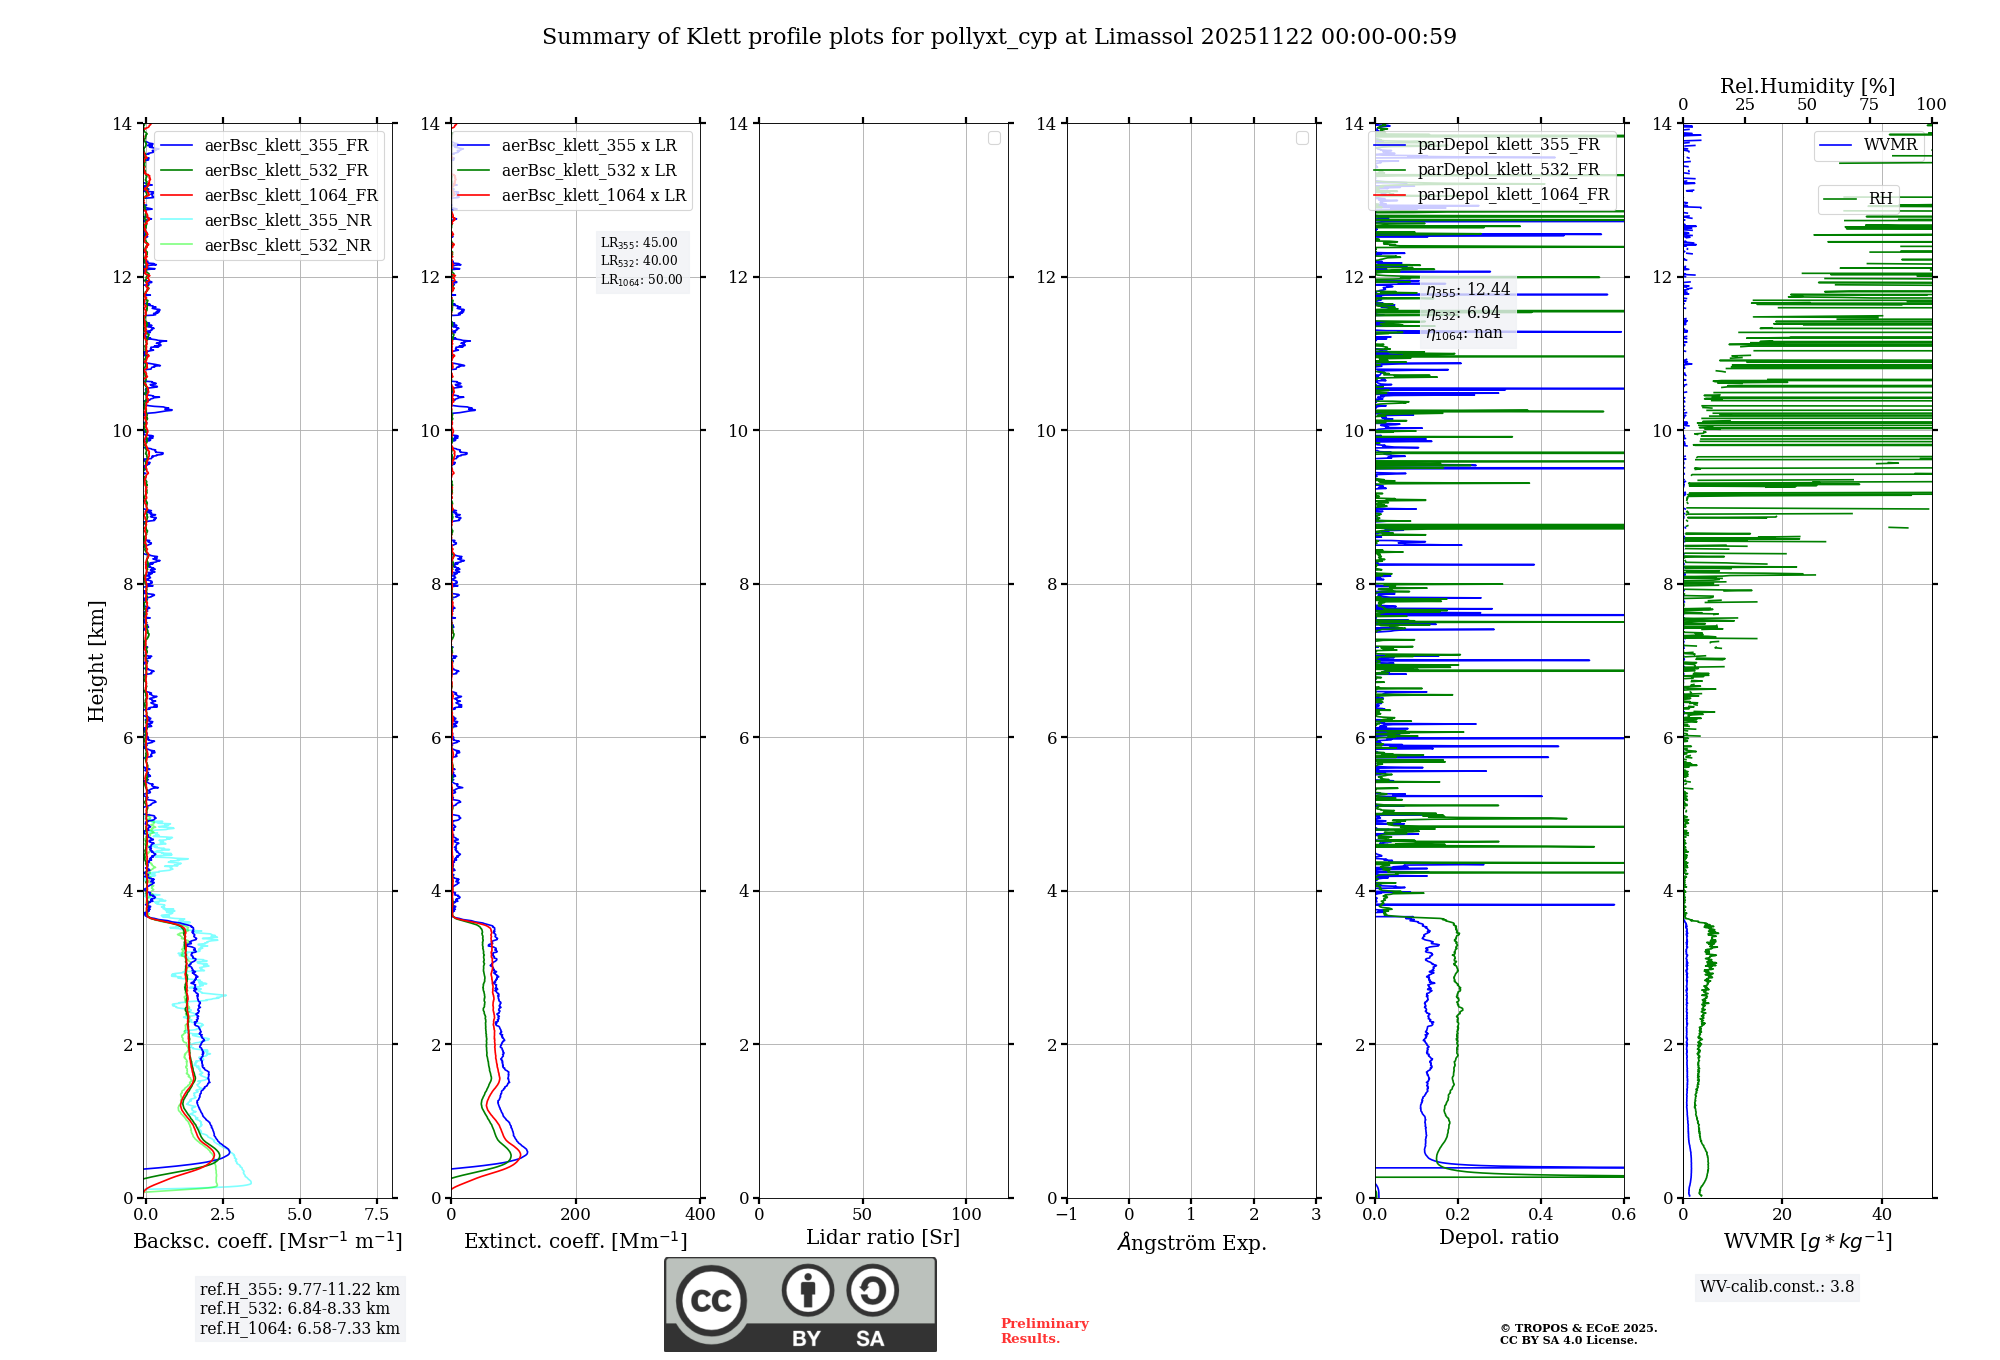This screenshot has height=1360, width=2000.
Task: Select aerBsc_klett_1064_FR legend entry
Action: click(x=290, y=196)
